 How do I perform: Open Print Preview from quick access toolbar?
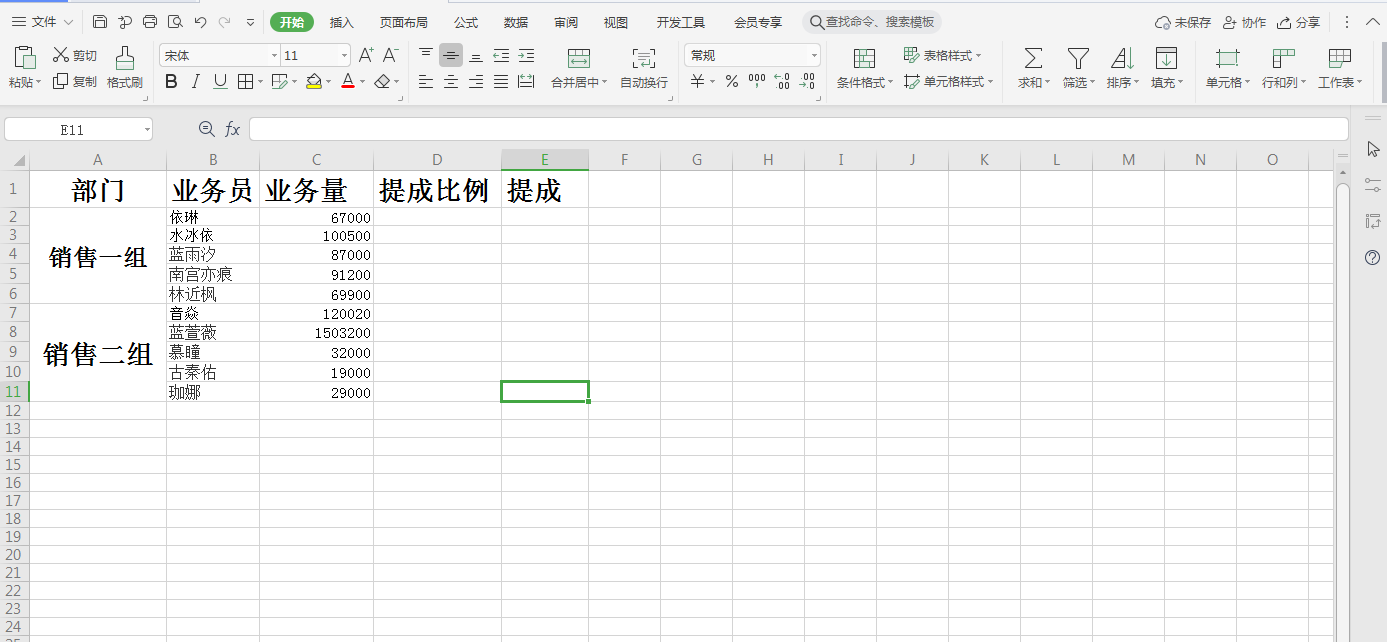[x=175, y=22]
